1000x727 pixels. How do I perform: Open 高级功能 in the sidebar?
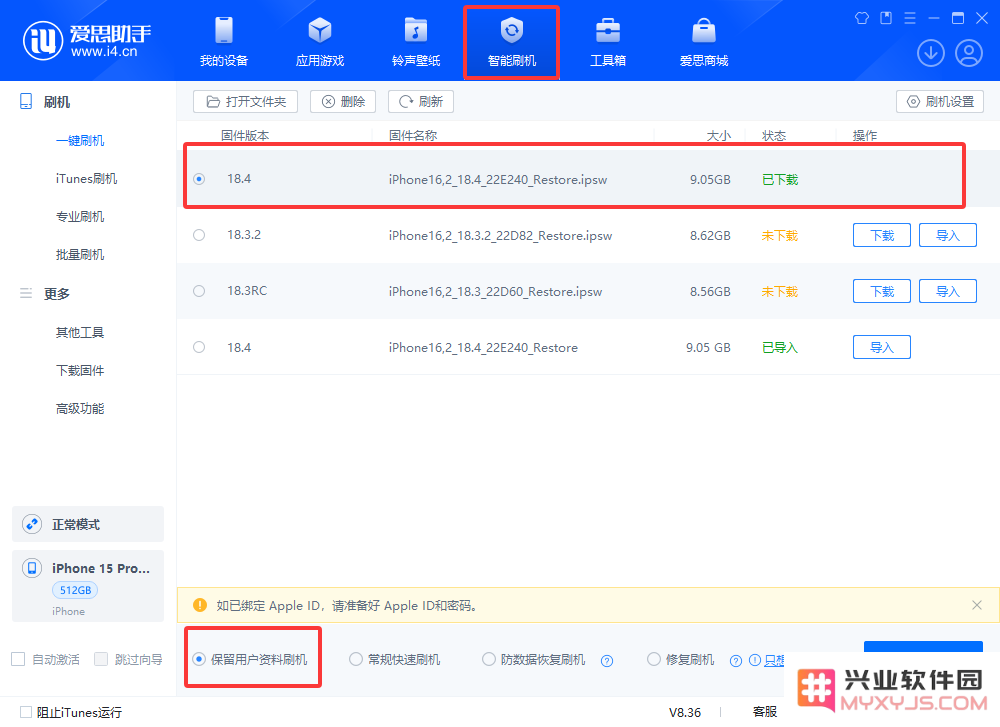click(x=80, y=408)
